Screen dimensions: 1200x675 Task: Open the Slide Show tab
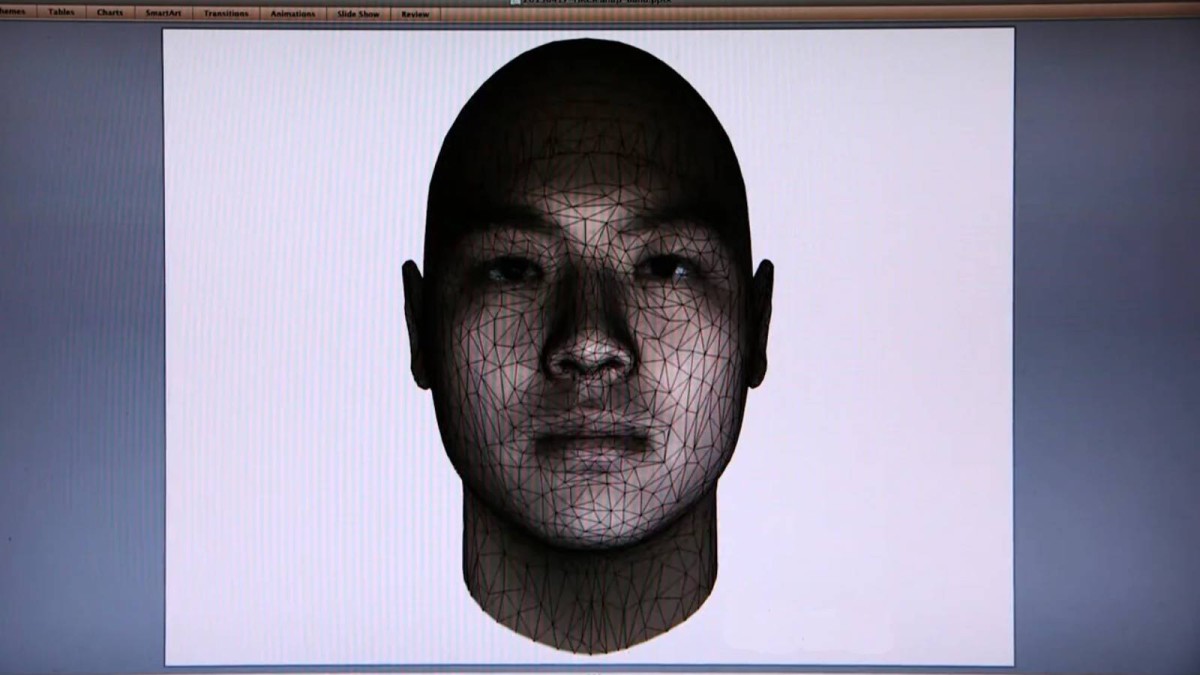coord(357,13)
